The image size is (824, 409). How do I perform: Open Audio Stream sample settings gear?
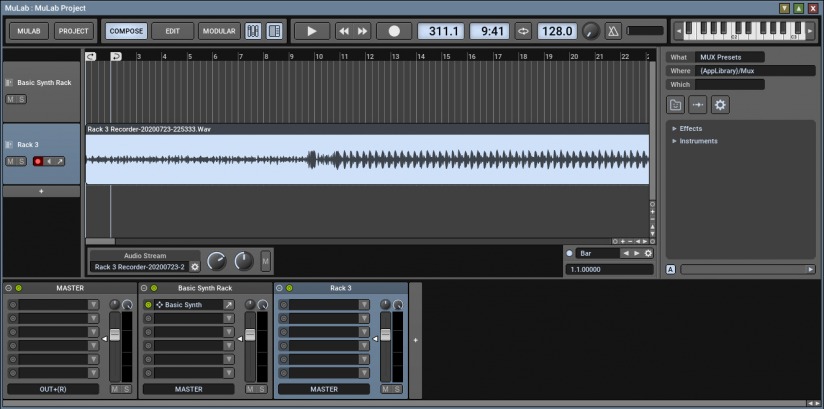(x=195, y=267)
